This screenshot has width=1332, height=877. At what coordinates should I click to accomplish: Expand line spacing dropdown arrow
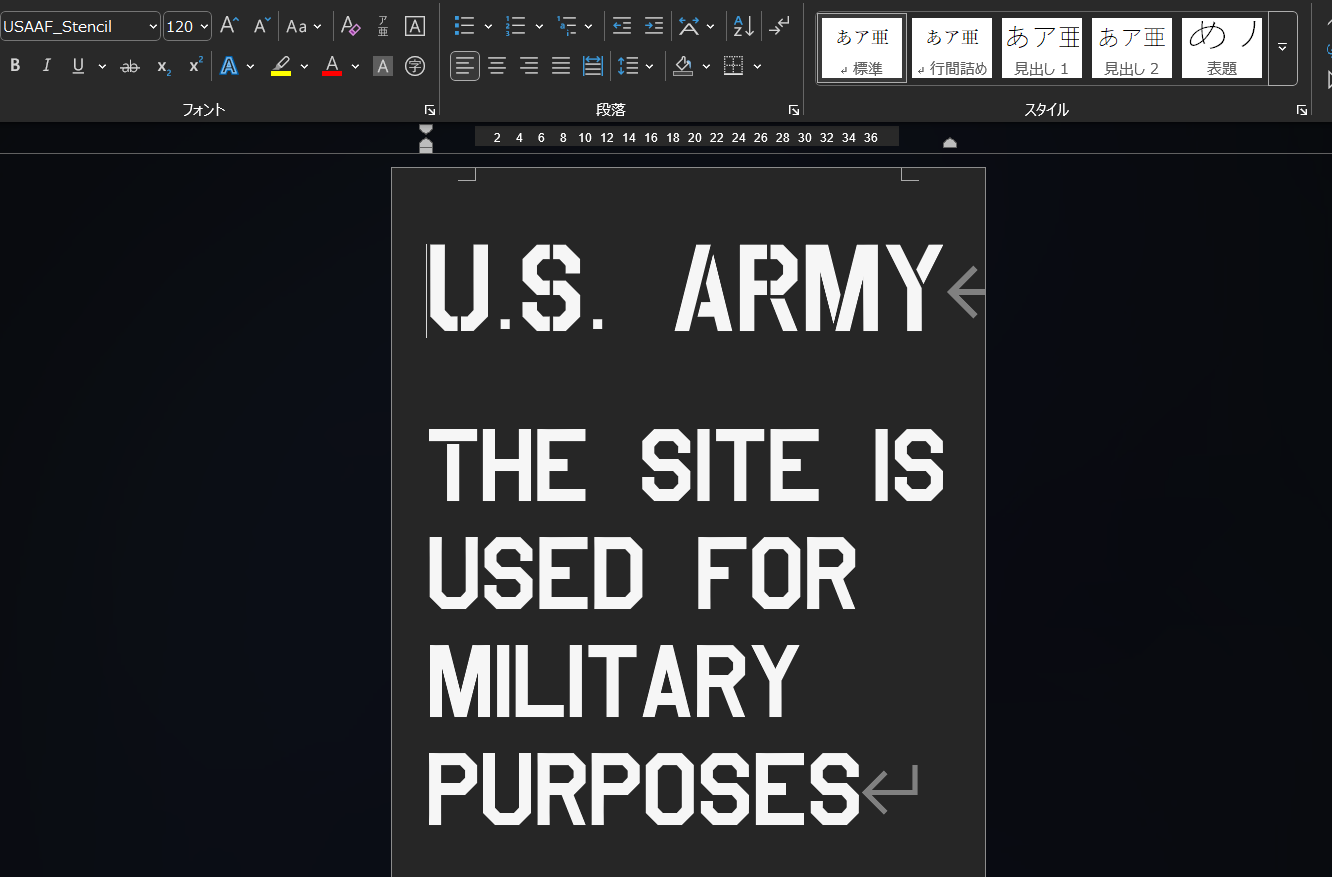tap(650, 66)
